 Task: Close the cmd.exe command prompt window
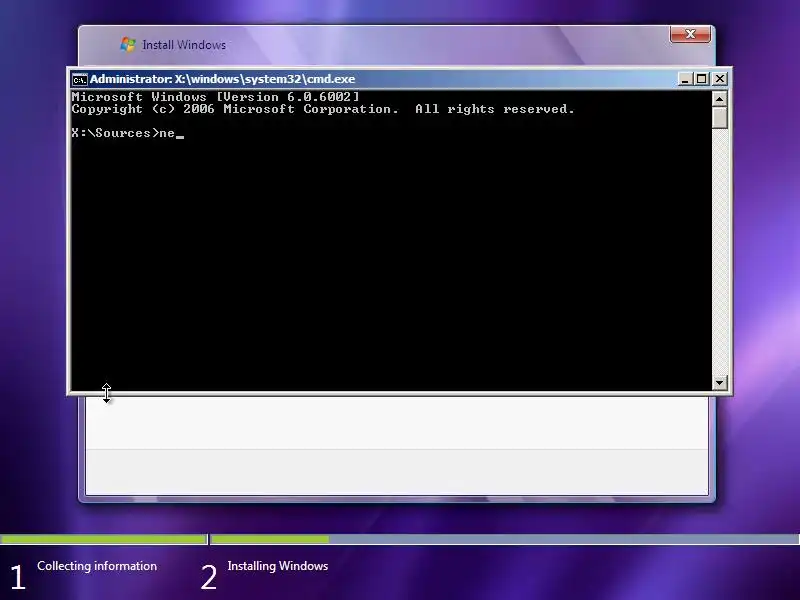[x=719, y=79]
